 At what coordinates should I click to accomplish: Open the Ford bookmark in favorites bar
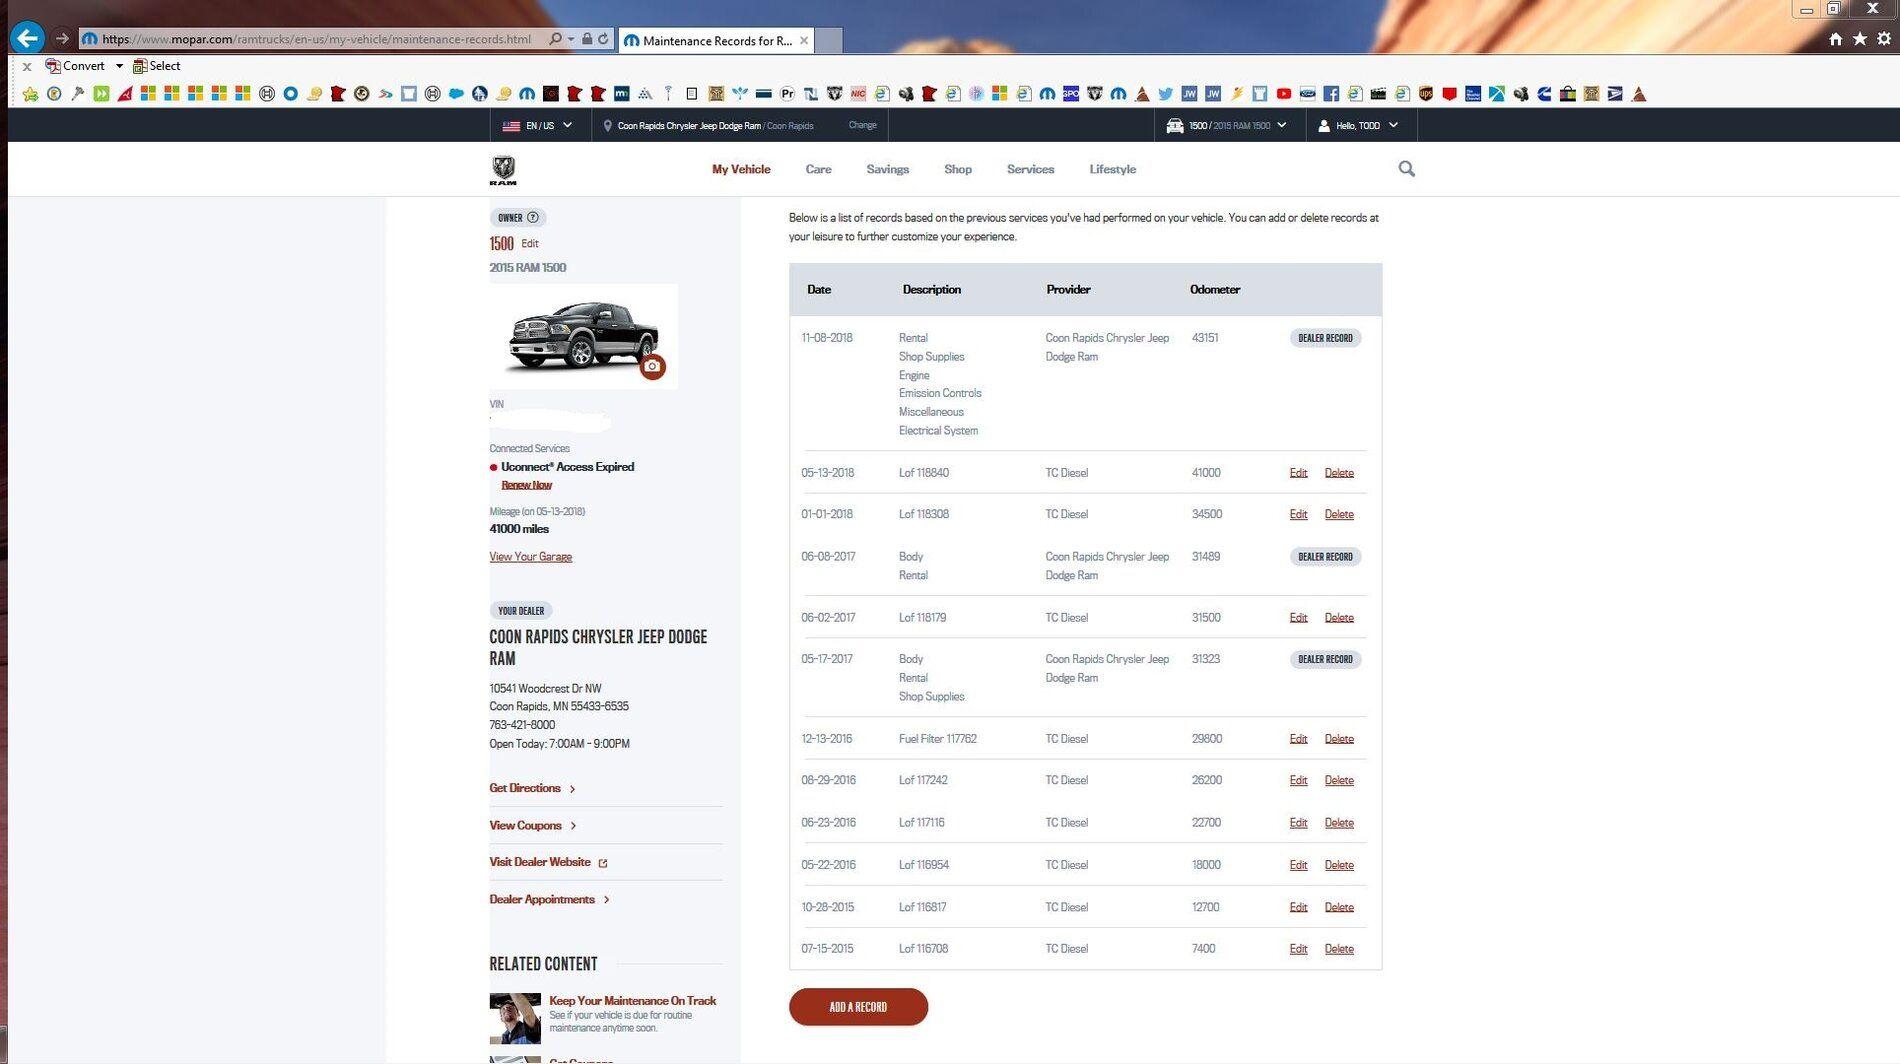tap(1307, 94)
